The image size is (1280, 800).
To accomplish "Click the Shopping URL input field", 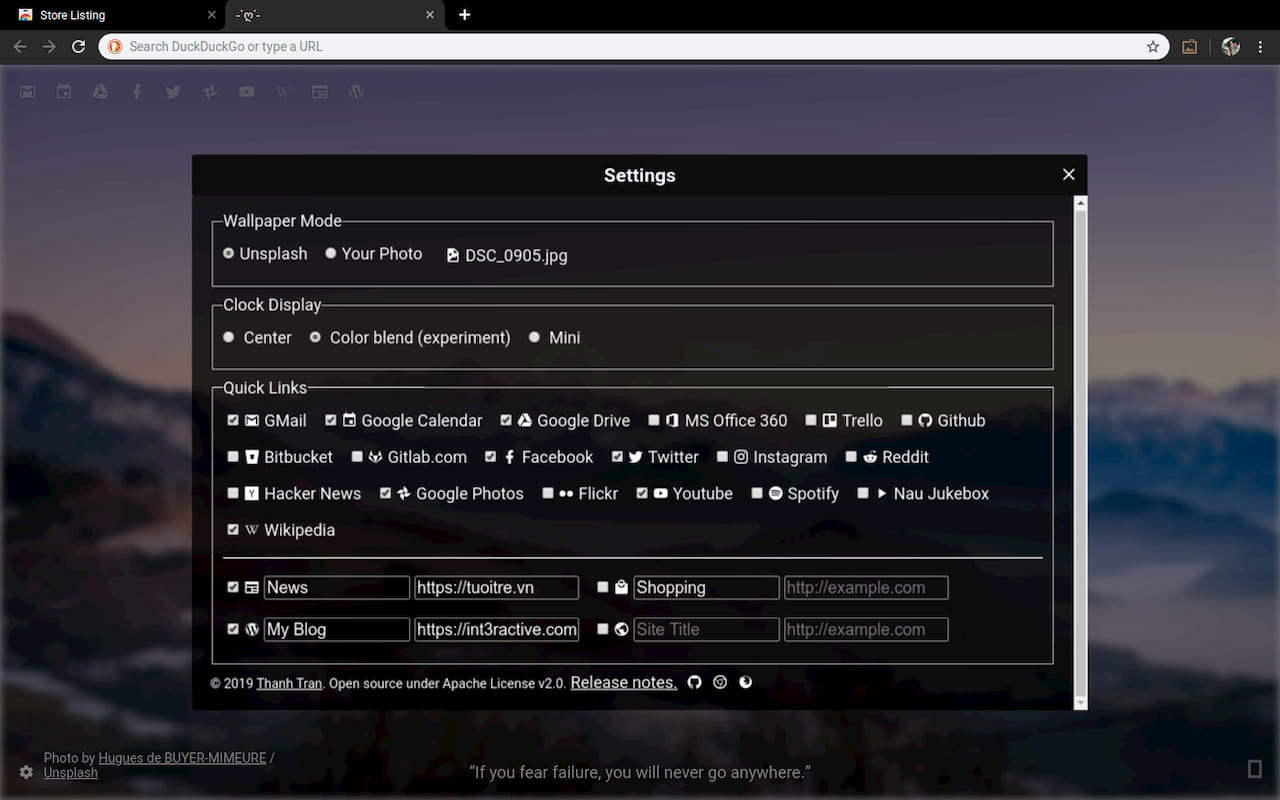I will (866, 588).
